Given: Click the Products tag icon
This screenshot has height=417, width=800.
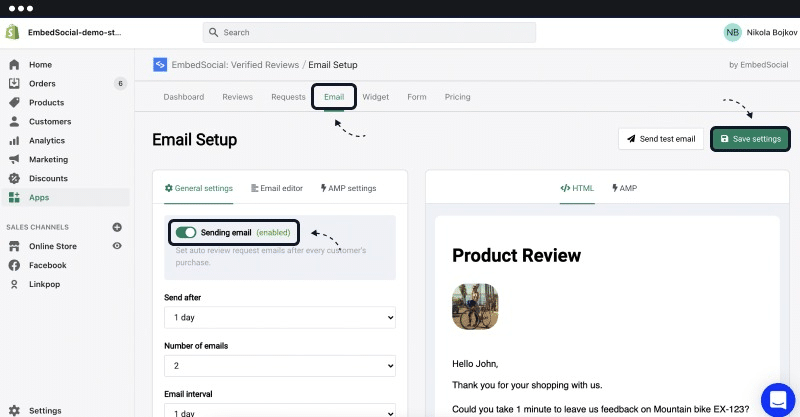Looking at the screenshot, I should pos(14,103).
